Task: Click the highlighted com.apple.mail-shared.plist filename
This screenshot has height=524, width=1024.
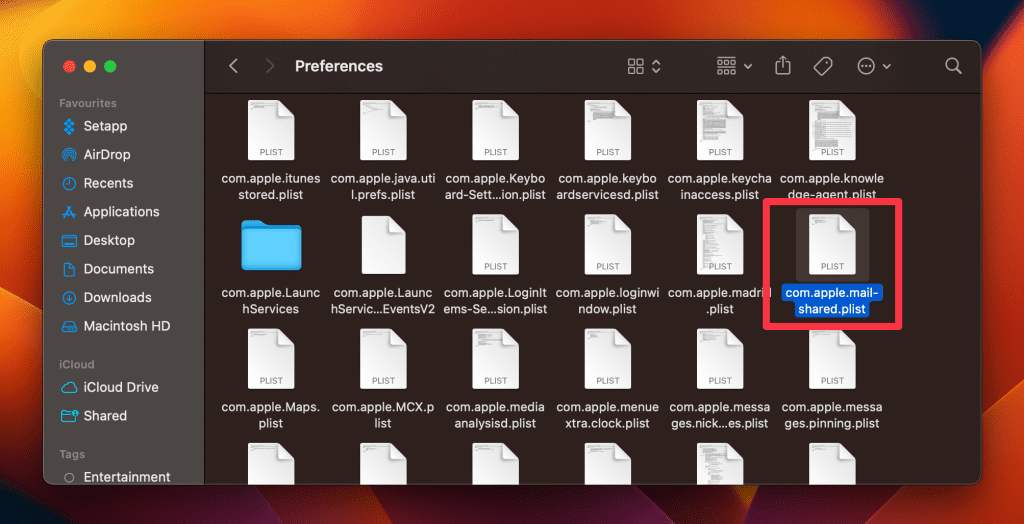Action: click(833, 301)
